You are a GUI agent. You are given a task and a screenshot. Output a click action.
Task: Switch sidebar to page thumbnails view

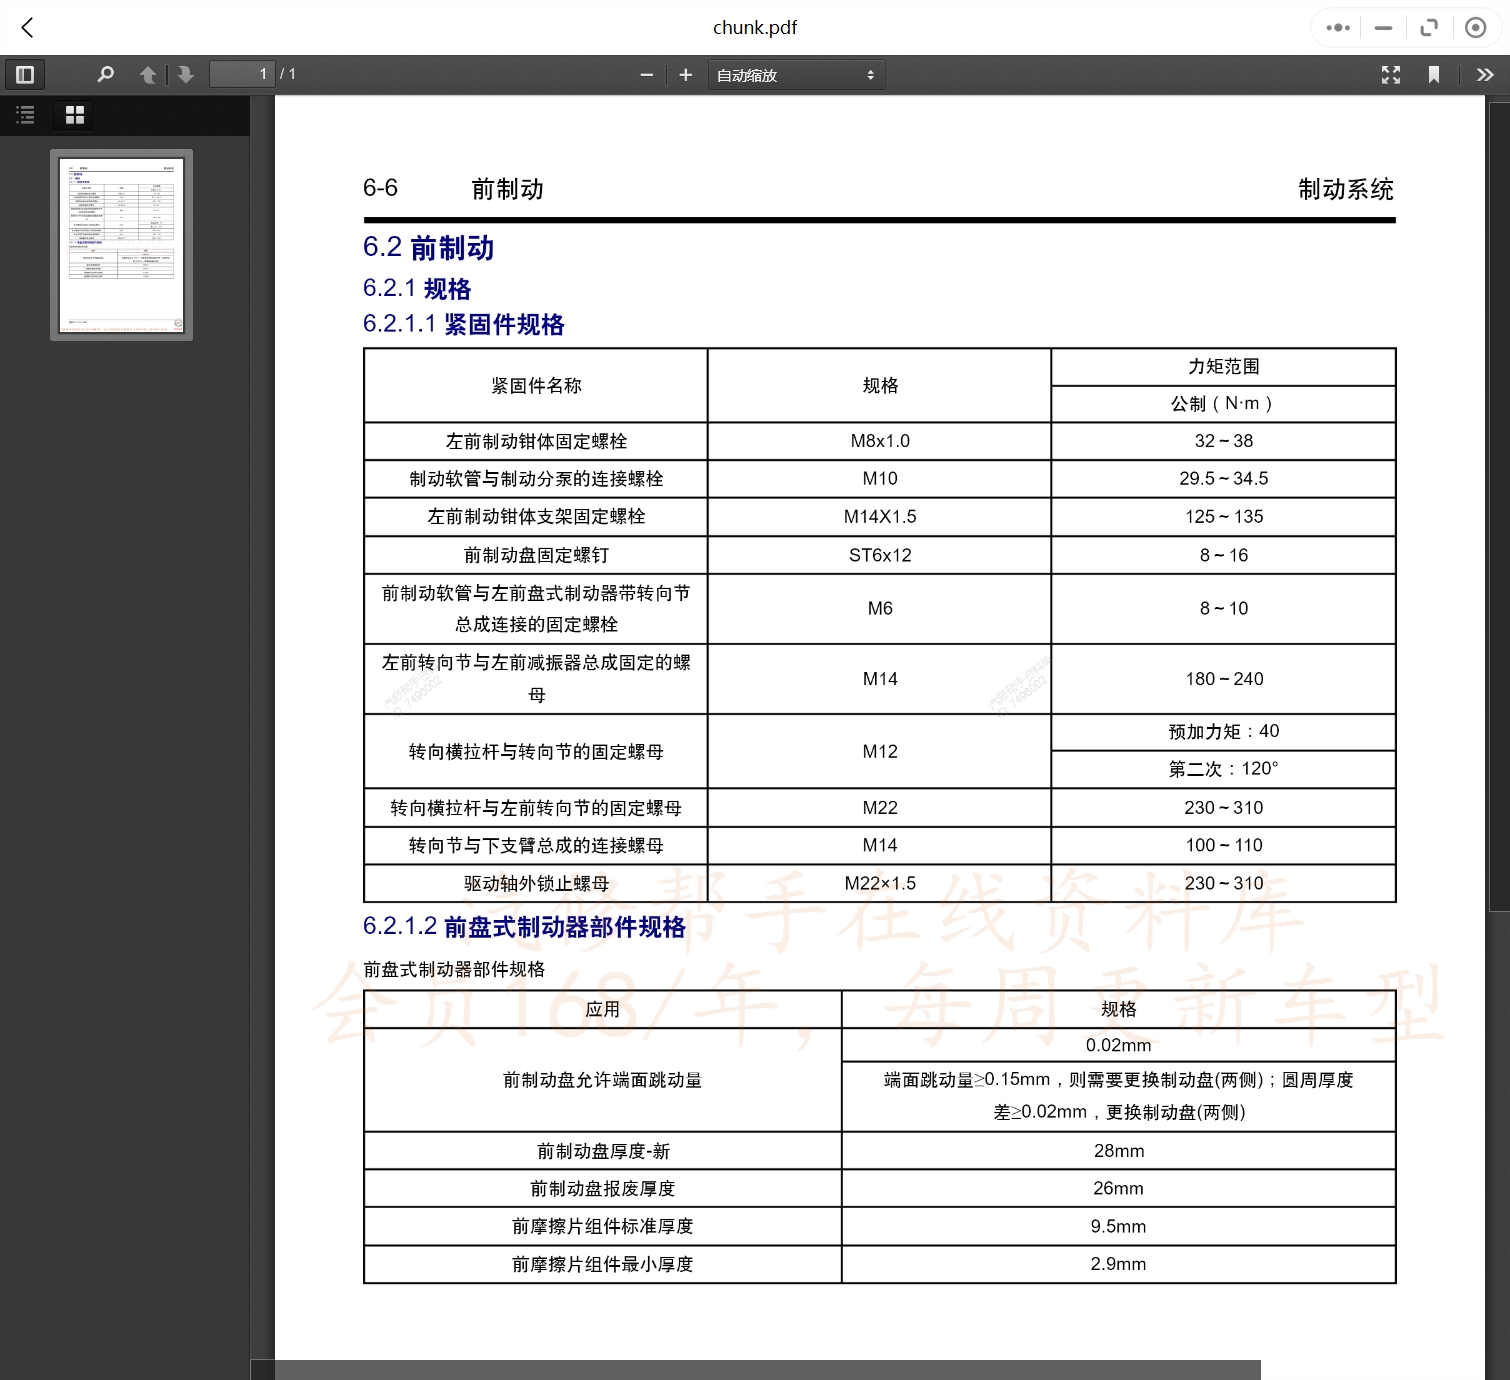point(73,114)
